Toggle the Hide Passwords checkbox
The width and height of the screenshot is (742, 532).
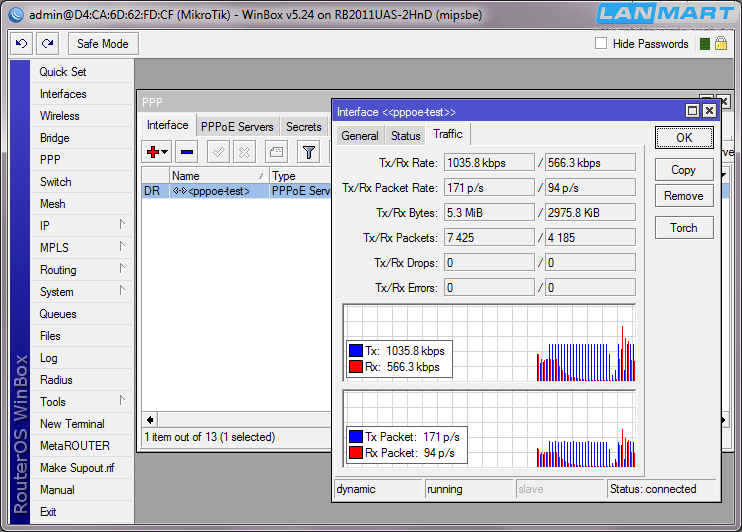[601, 44]
